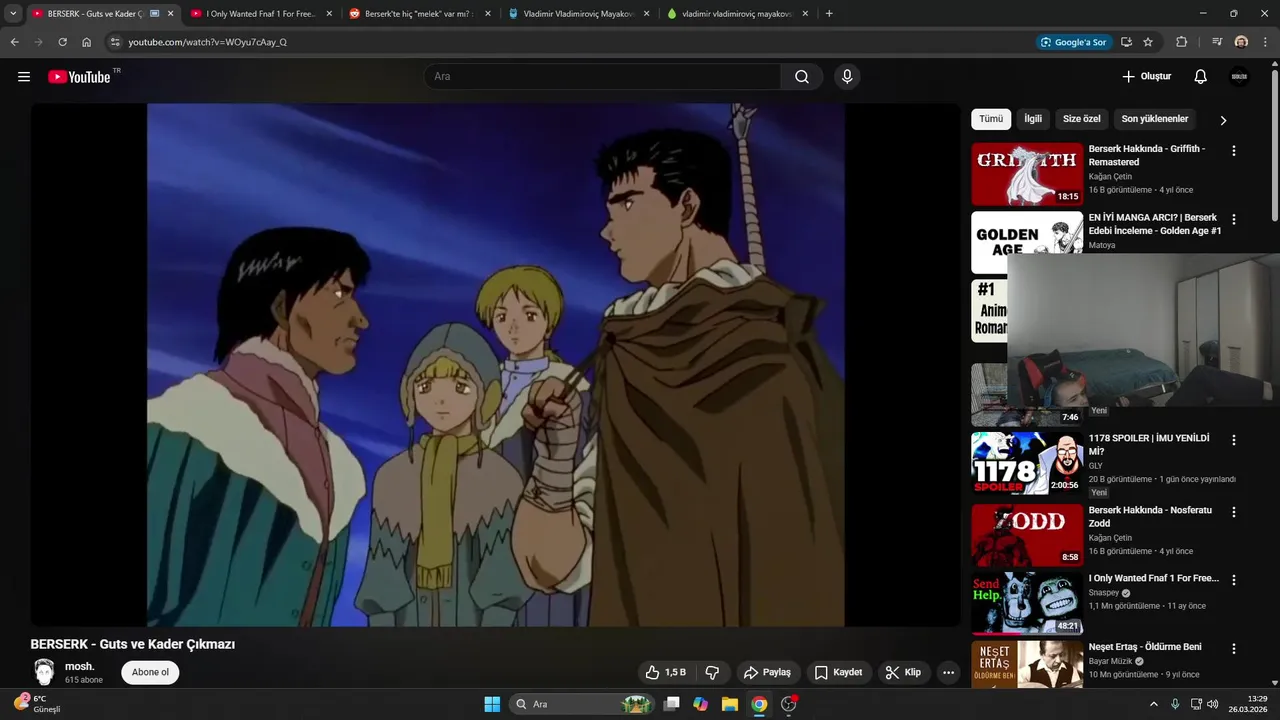This screenshot has width=1280, height=720.
Task: Open the Chrome extensions puzzle icon
Action: [x=1182, y=42]
